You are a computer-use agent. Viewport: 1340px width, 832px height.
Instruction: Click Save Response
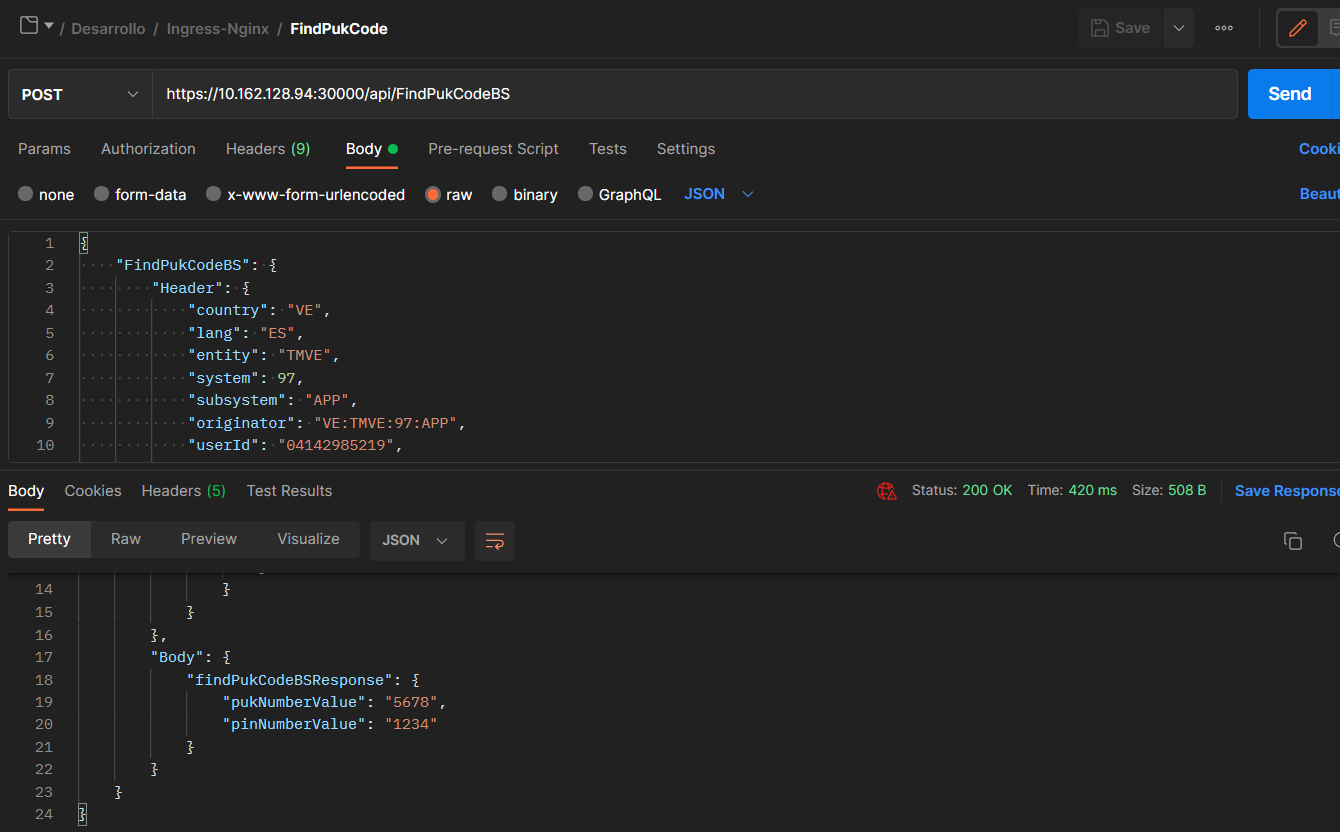click(1287, 491)
